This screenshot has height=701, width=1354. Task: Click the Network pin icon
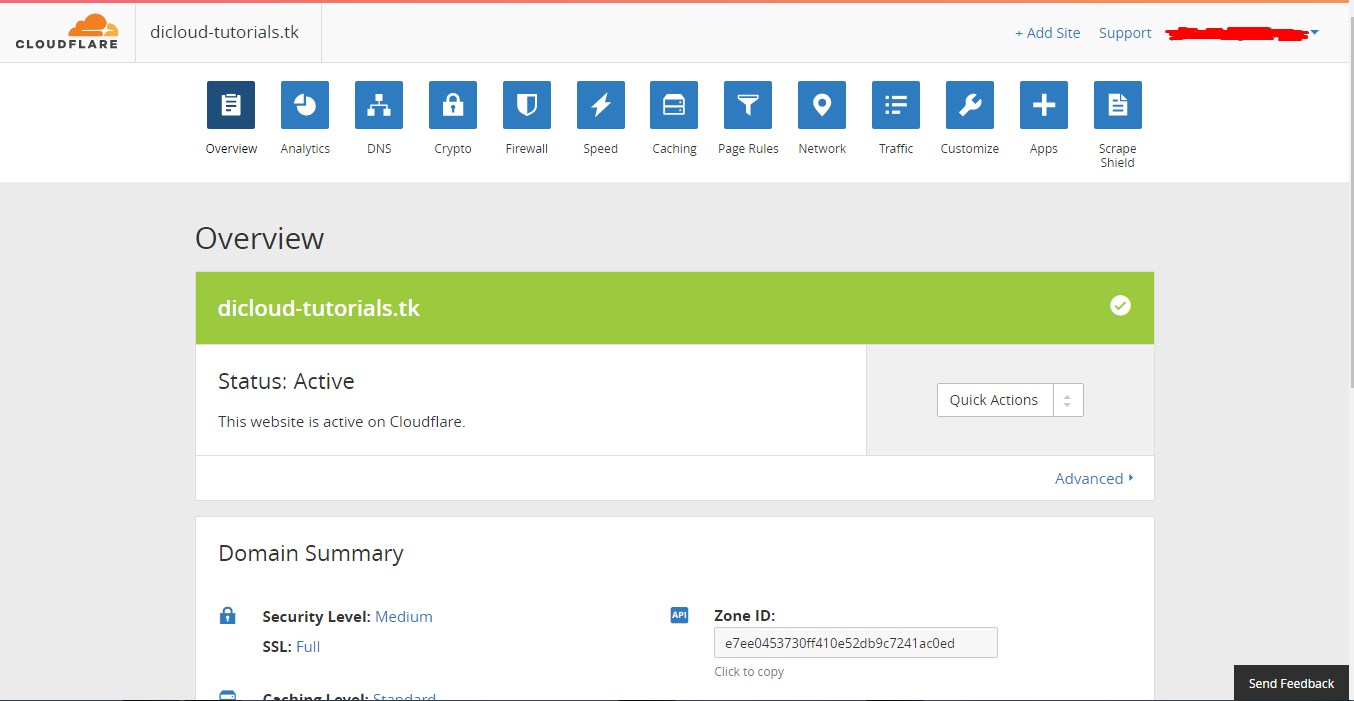click(x=821, y=104)
